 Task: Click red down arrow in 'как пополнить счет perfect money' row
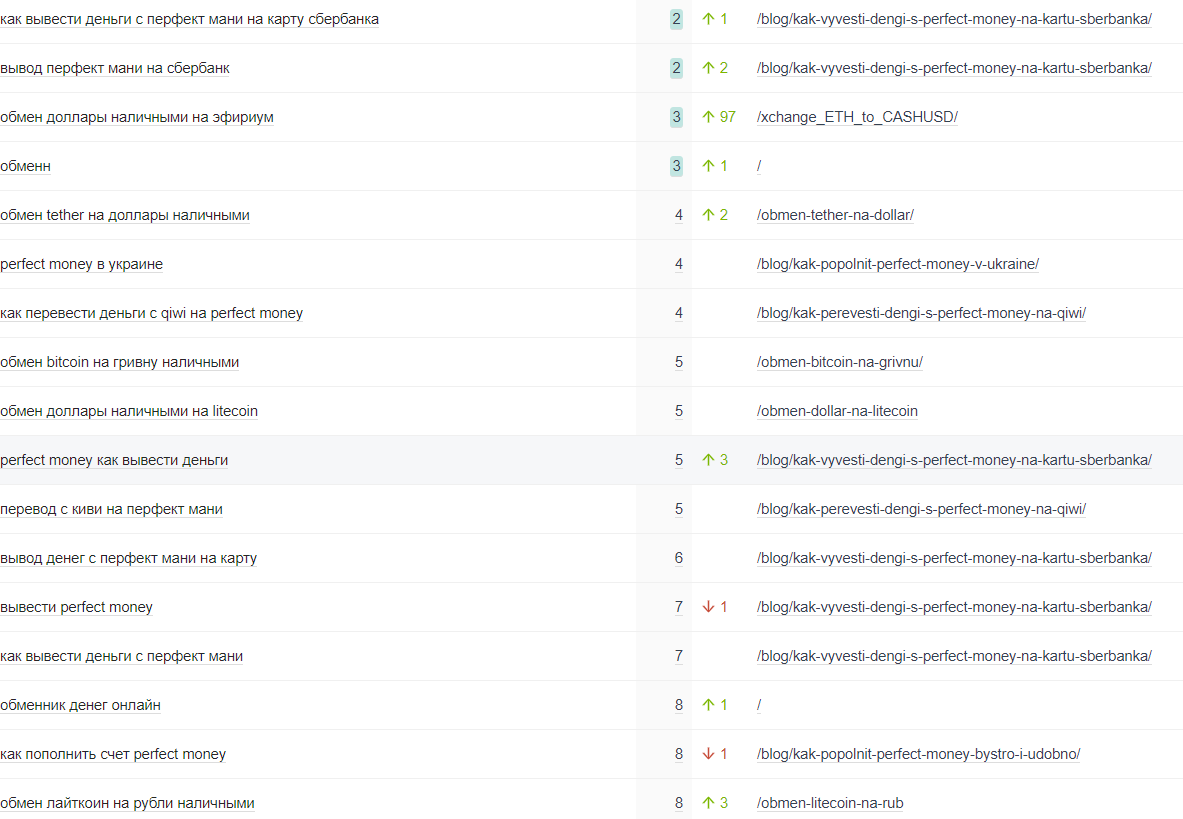(708, 754)
